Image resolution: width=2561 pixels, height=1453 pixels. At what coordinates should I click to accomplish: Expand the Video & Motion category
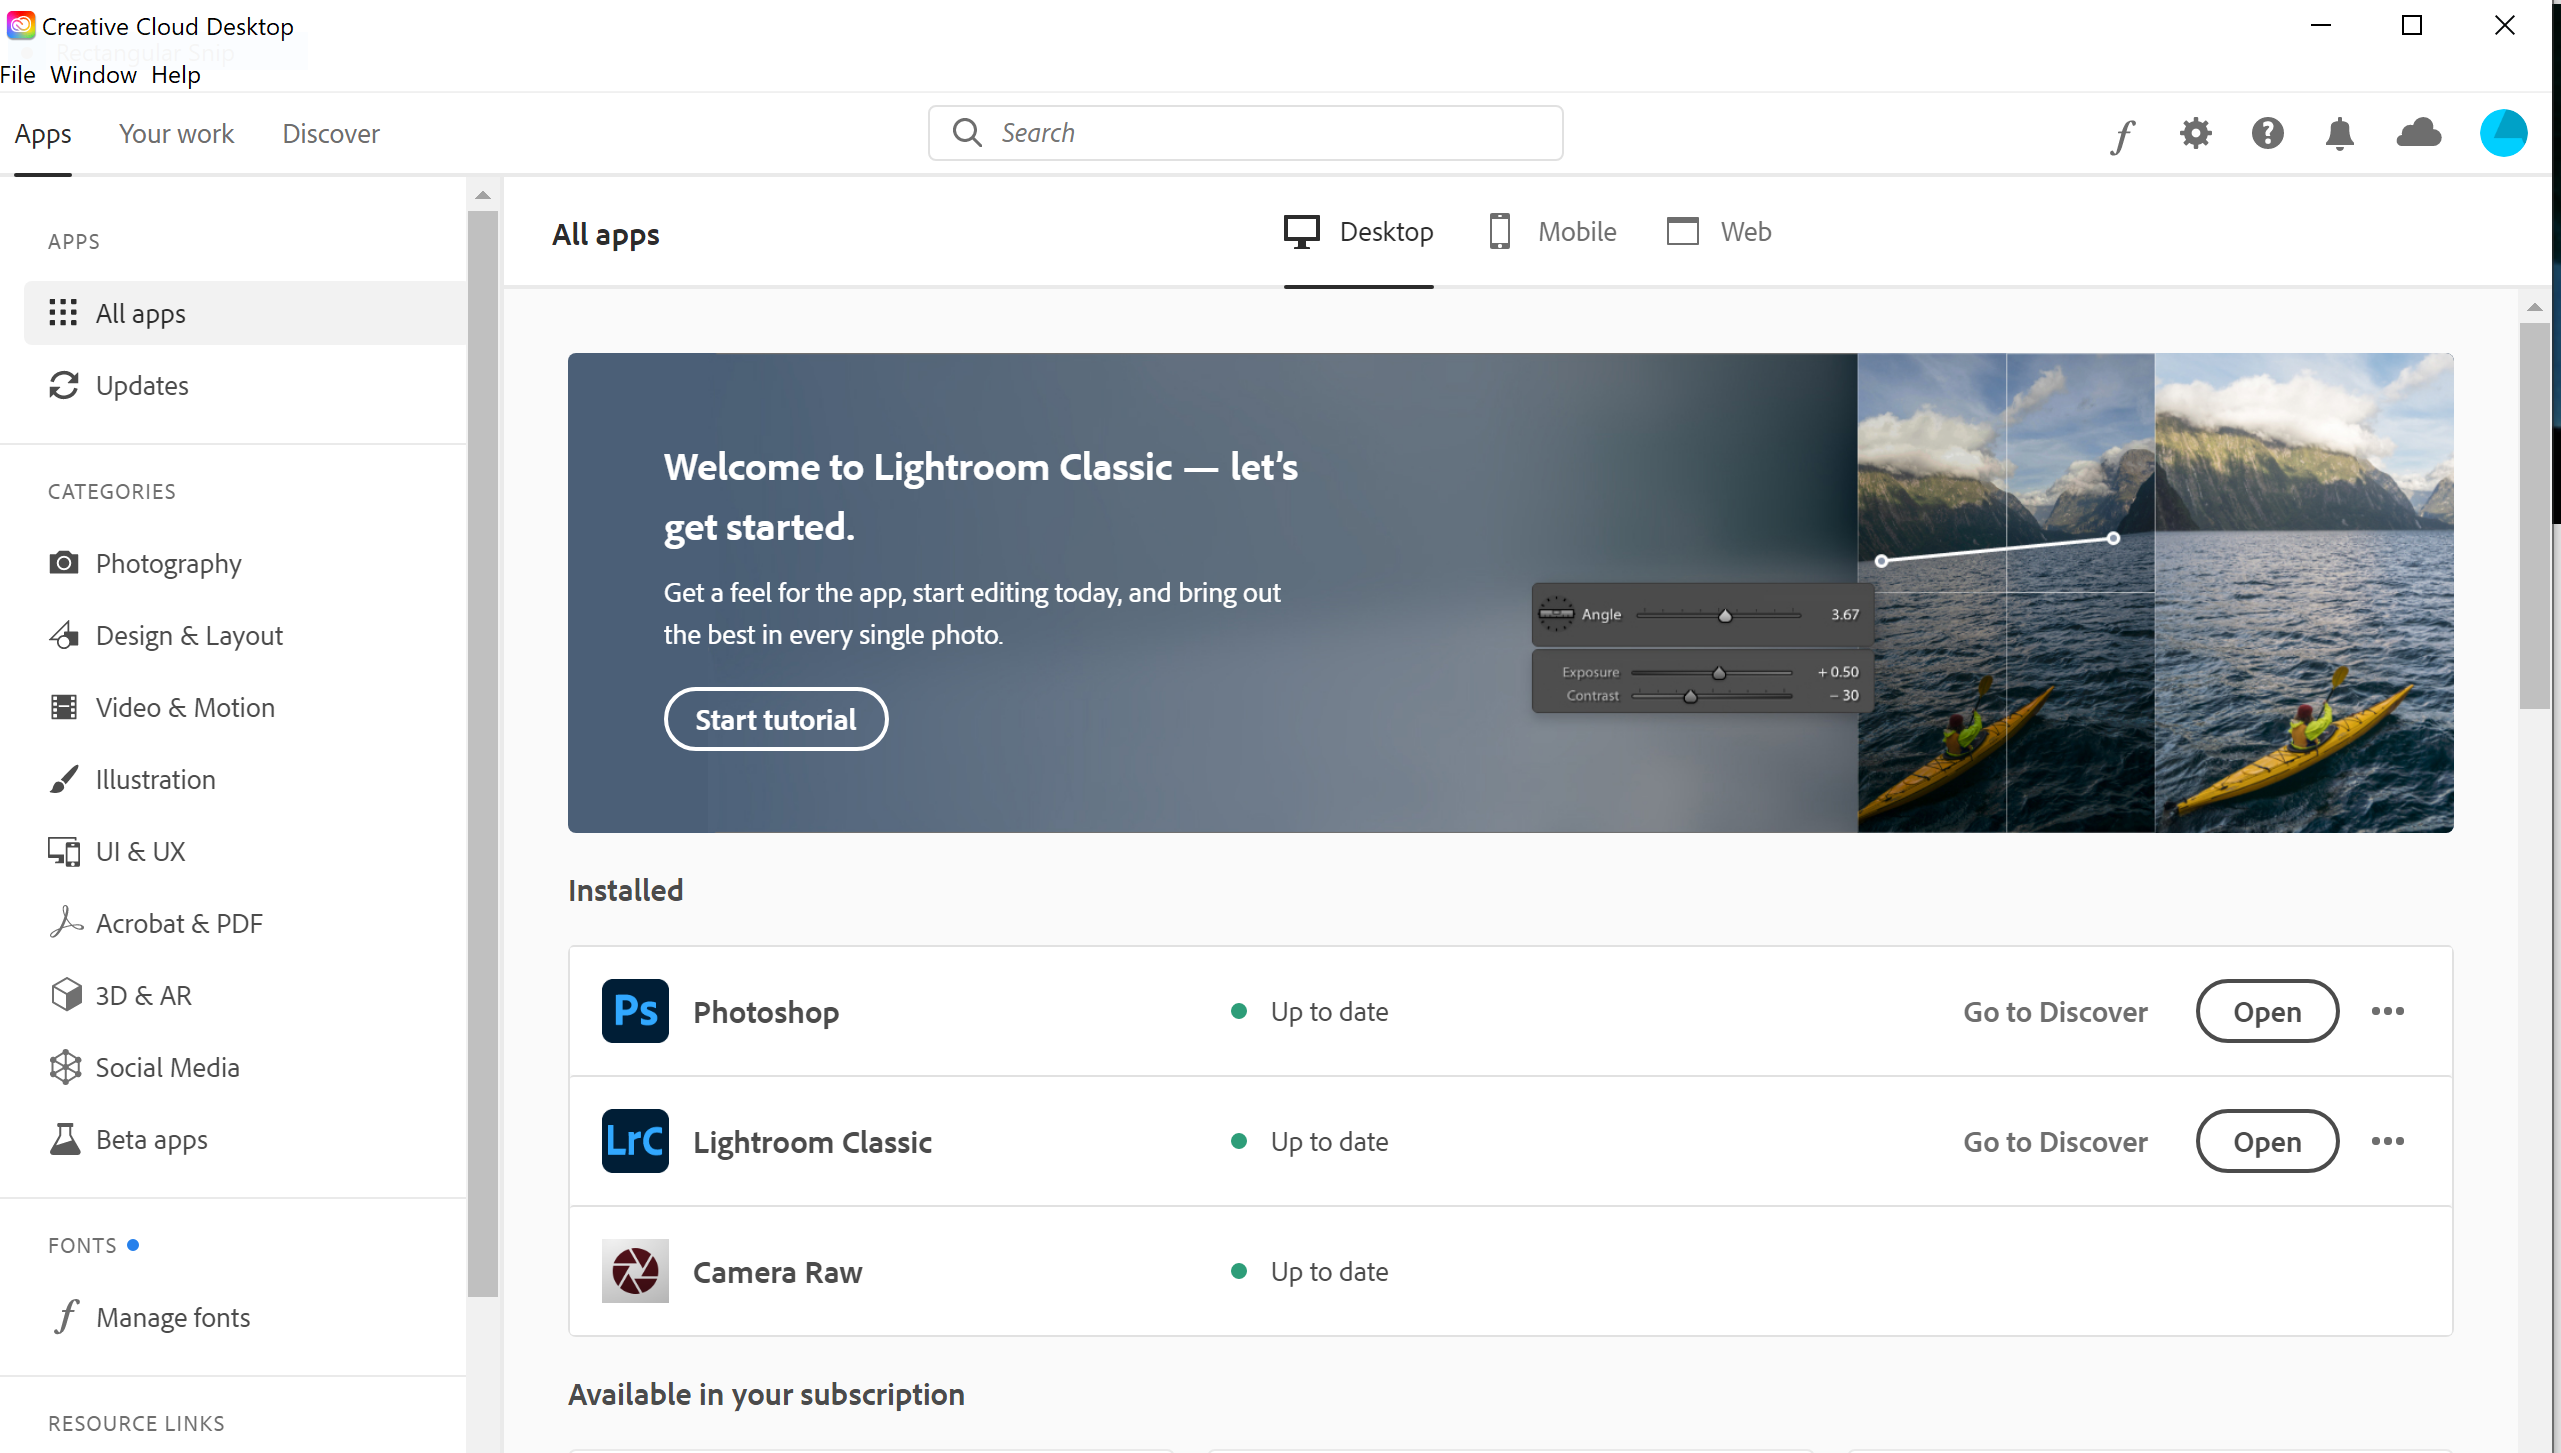click(x=185, y=707)
